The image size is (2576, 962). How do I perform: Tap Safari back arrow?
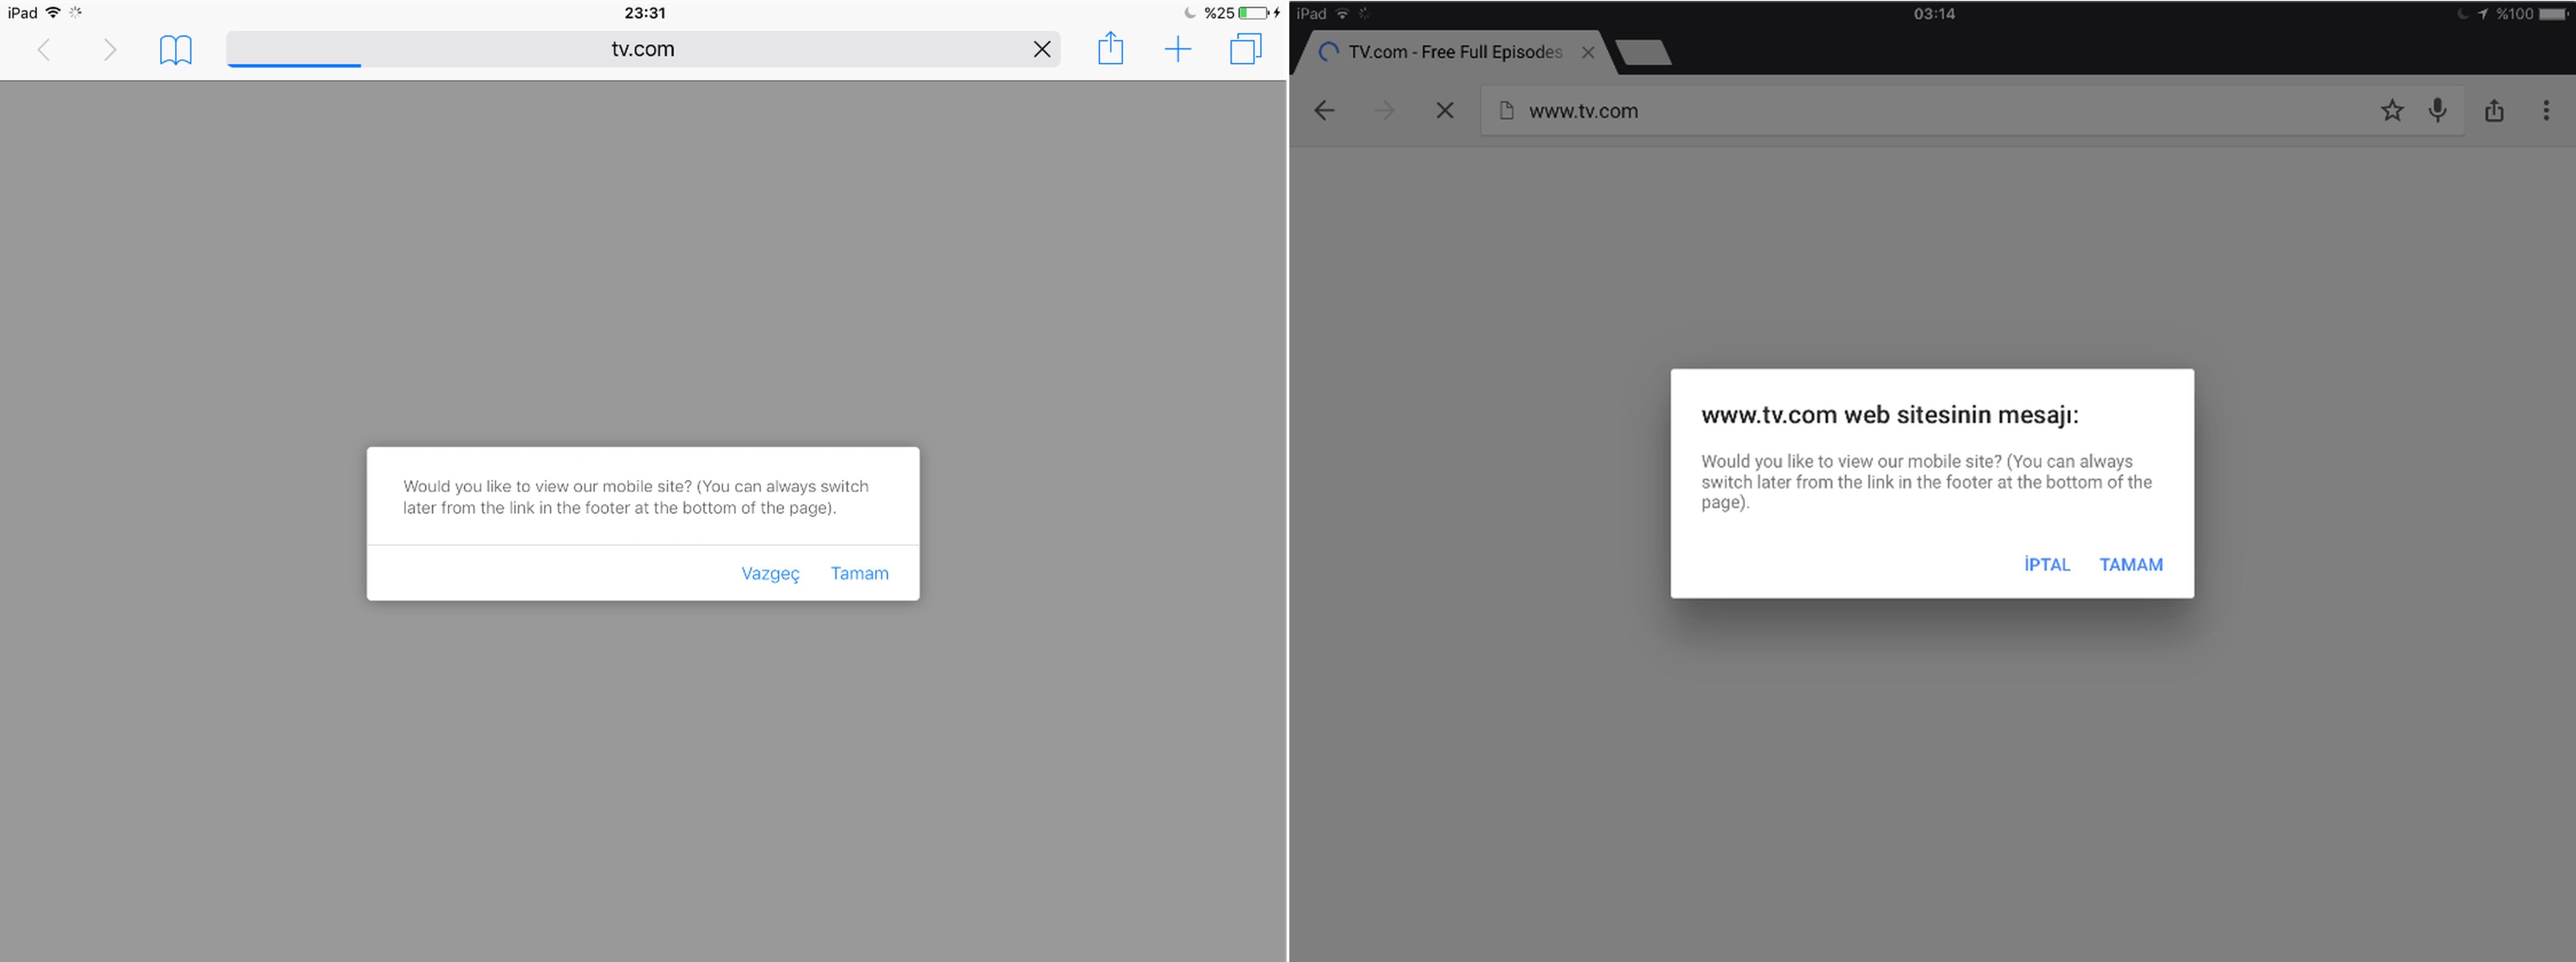coord(43,49)
